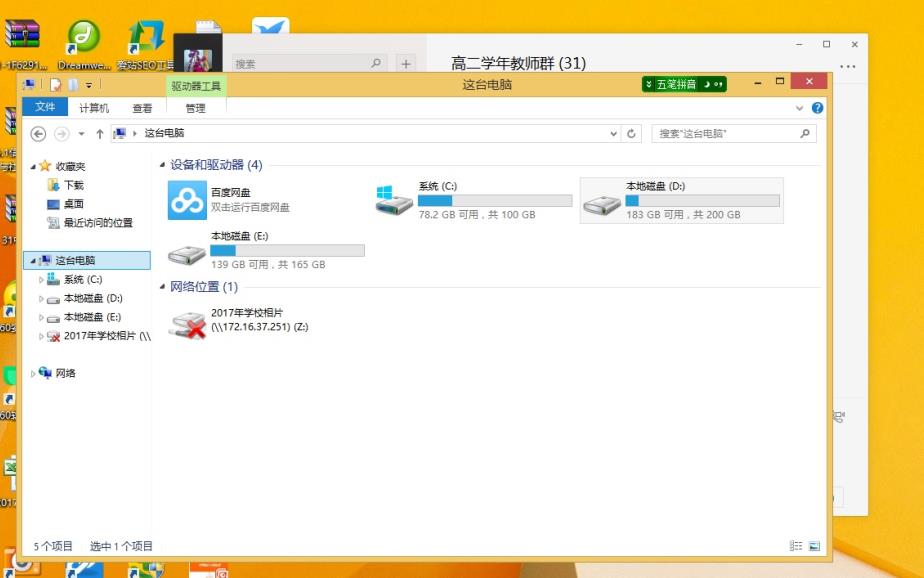Switch to the 查看 ribbon tab
Viewport: 924px width, 578px height.
tap(142, 108)
